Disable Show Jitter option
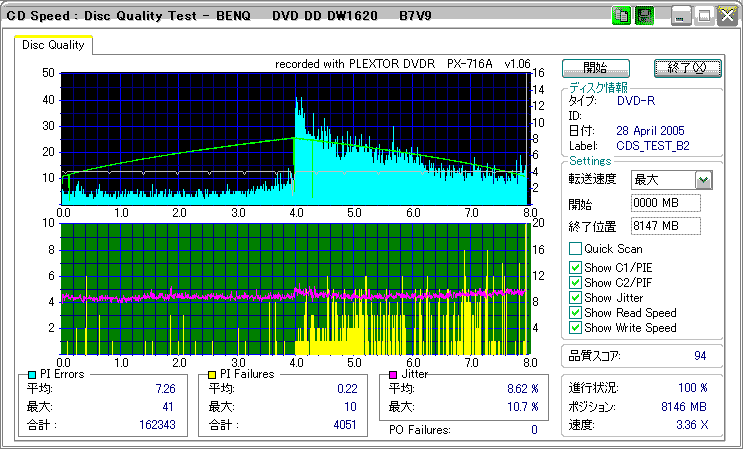 point(574,297)
